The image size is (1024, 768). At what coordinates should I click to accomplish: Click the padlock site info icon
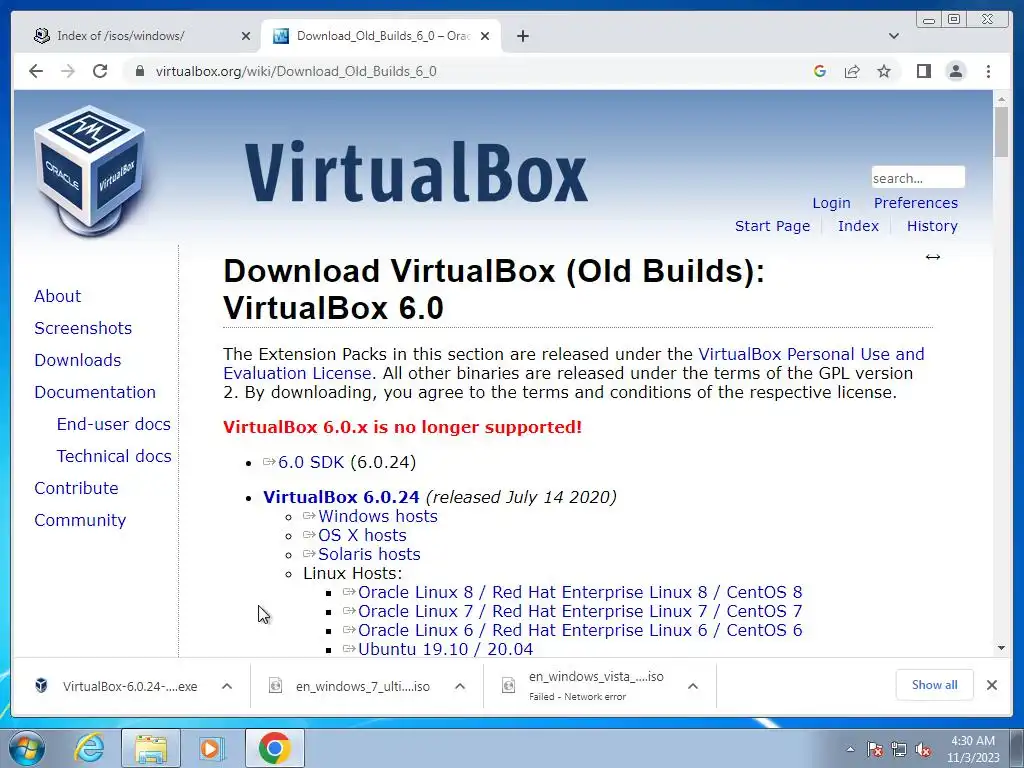pyautogui.click(x=139, y=71)
